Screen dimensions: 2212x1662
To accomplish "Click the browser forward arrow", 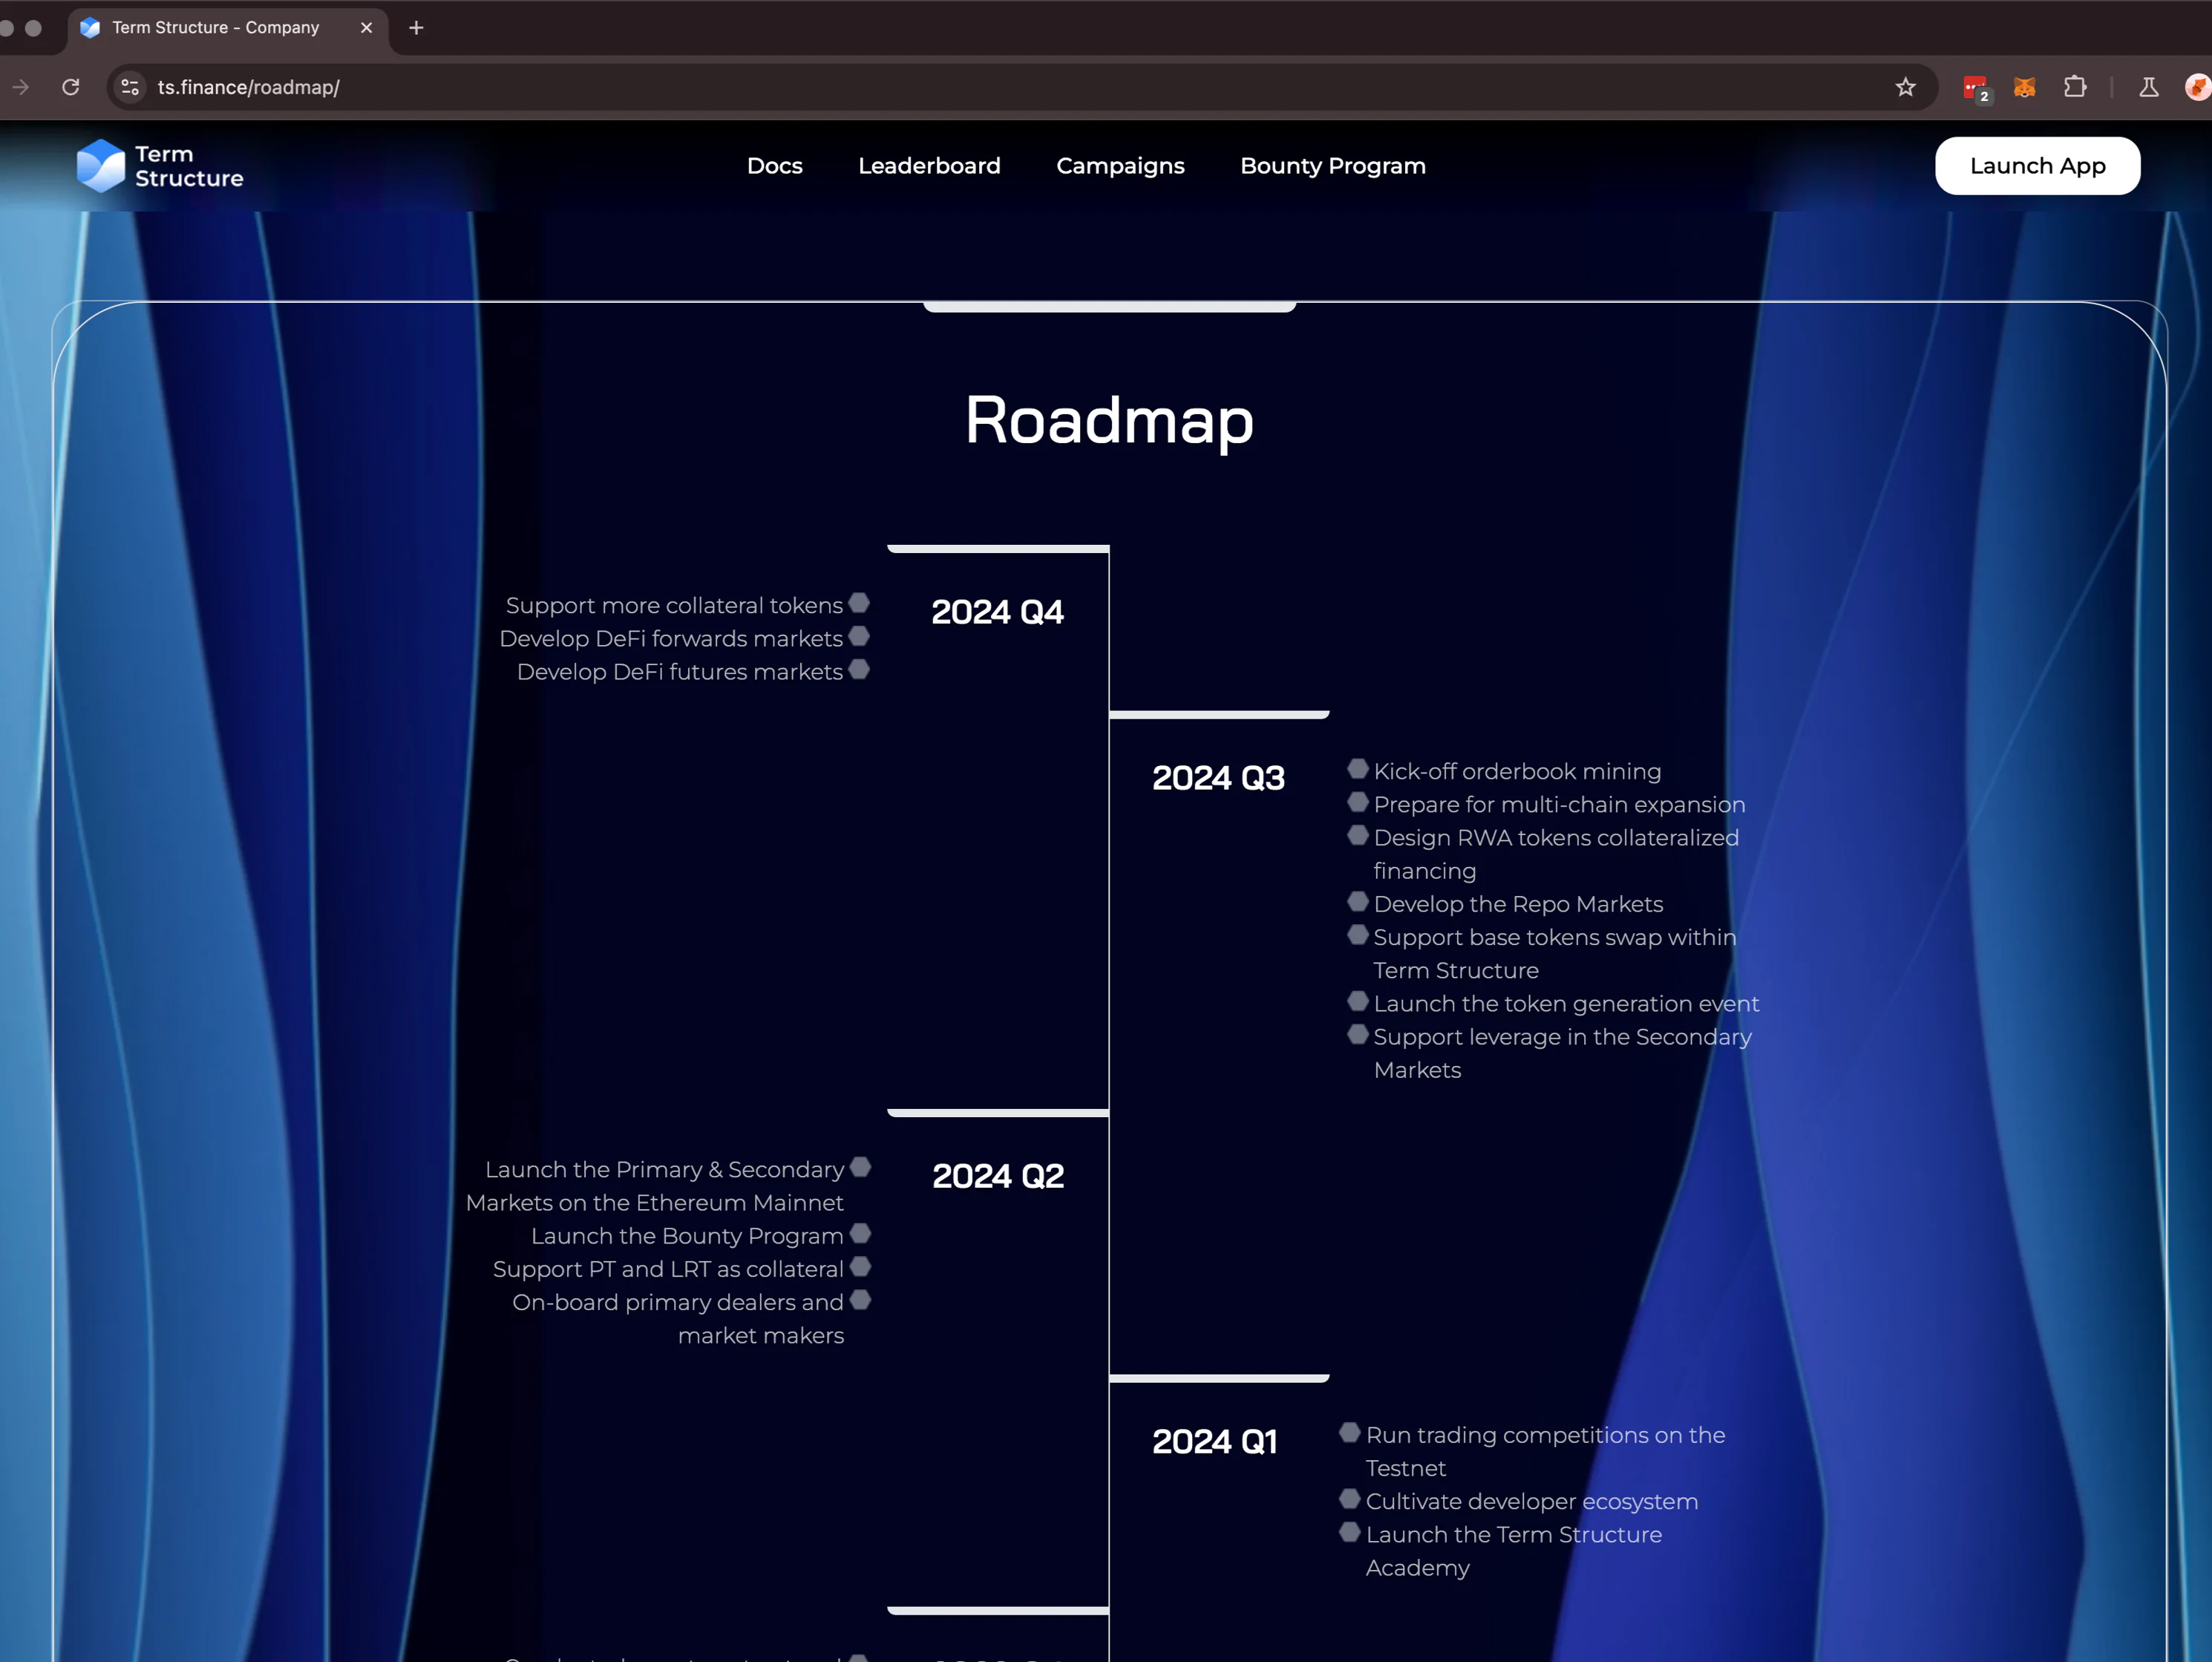I will click(20, 87).
